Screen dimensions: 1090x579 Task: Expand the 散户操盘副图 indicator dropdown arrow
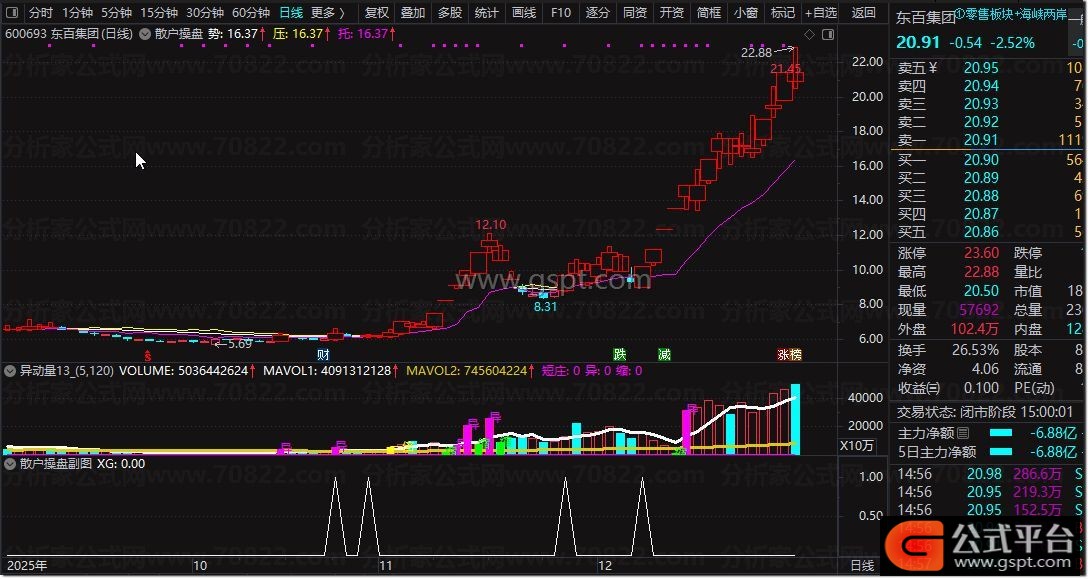pos(10,464)
